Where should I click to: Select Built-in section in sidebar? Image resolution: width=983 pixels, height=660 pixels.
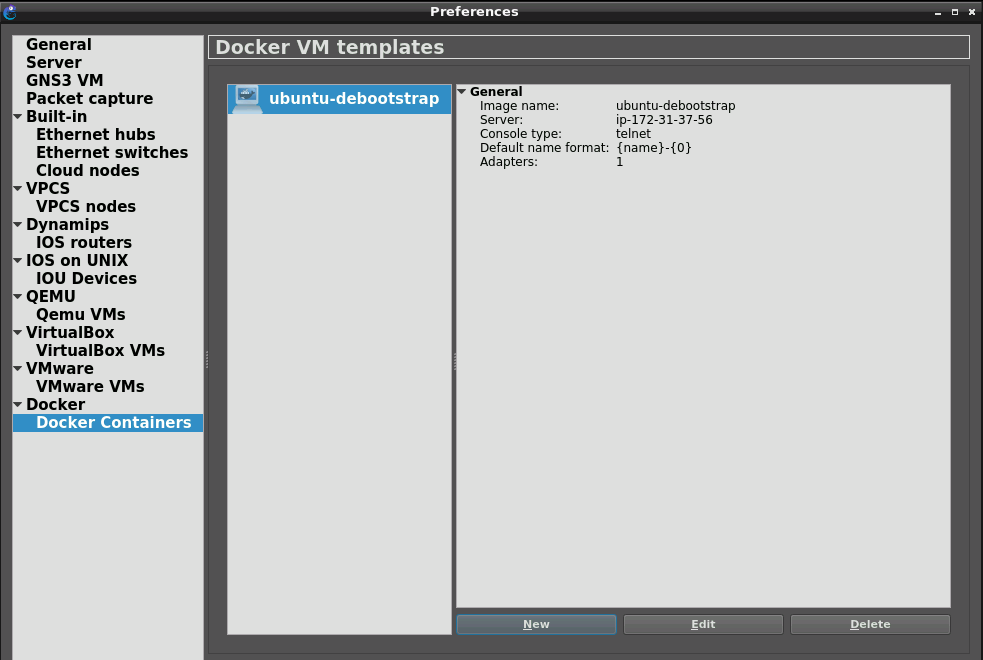click(56, 117)
